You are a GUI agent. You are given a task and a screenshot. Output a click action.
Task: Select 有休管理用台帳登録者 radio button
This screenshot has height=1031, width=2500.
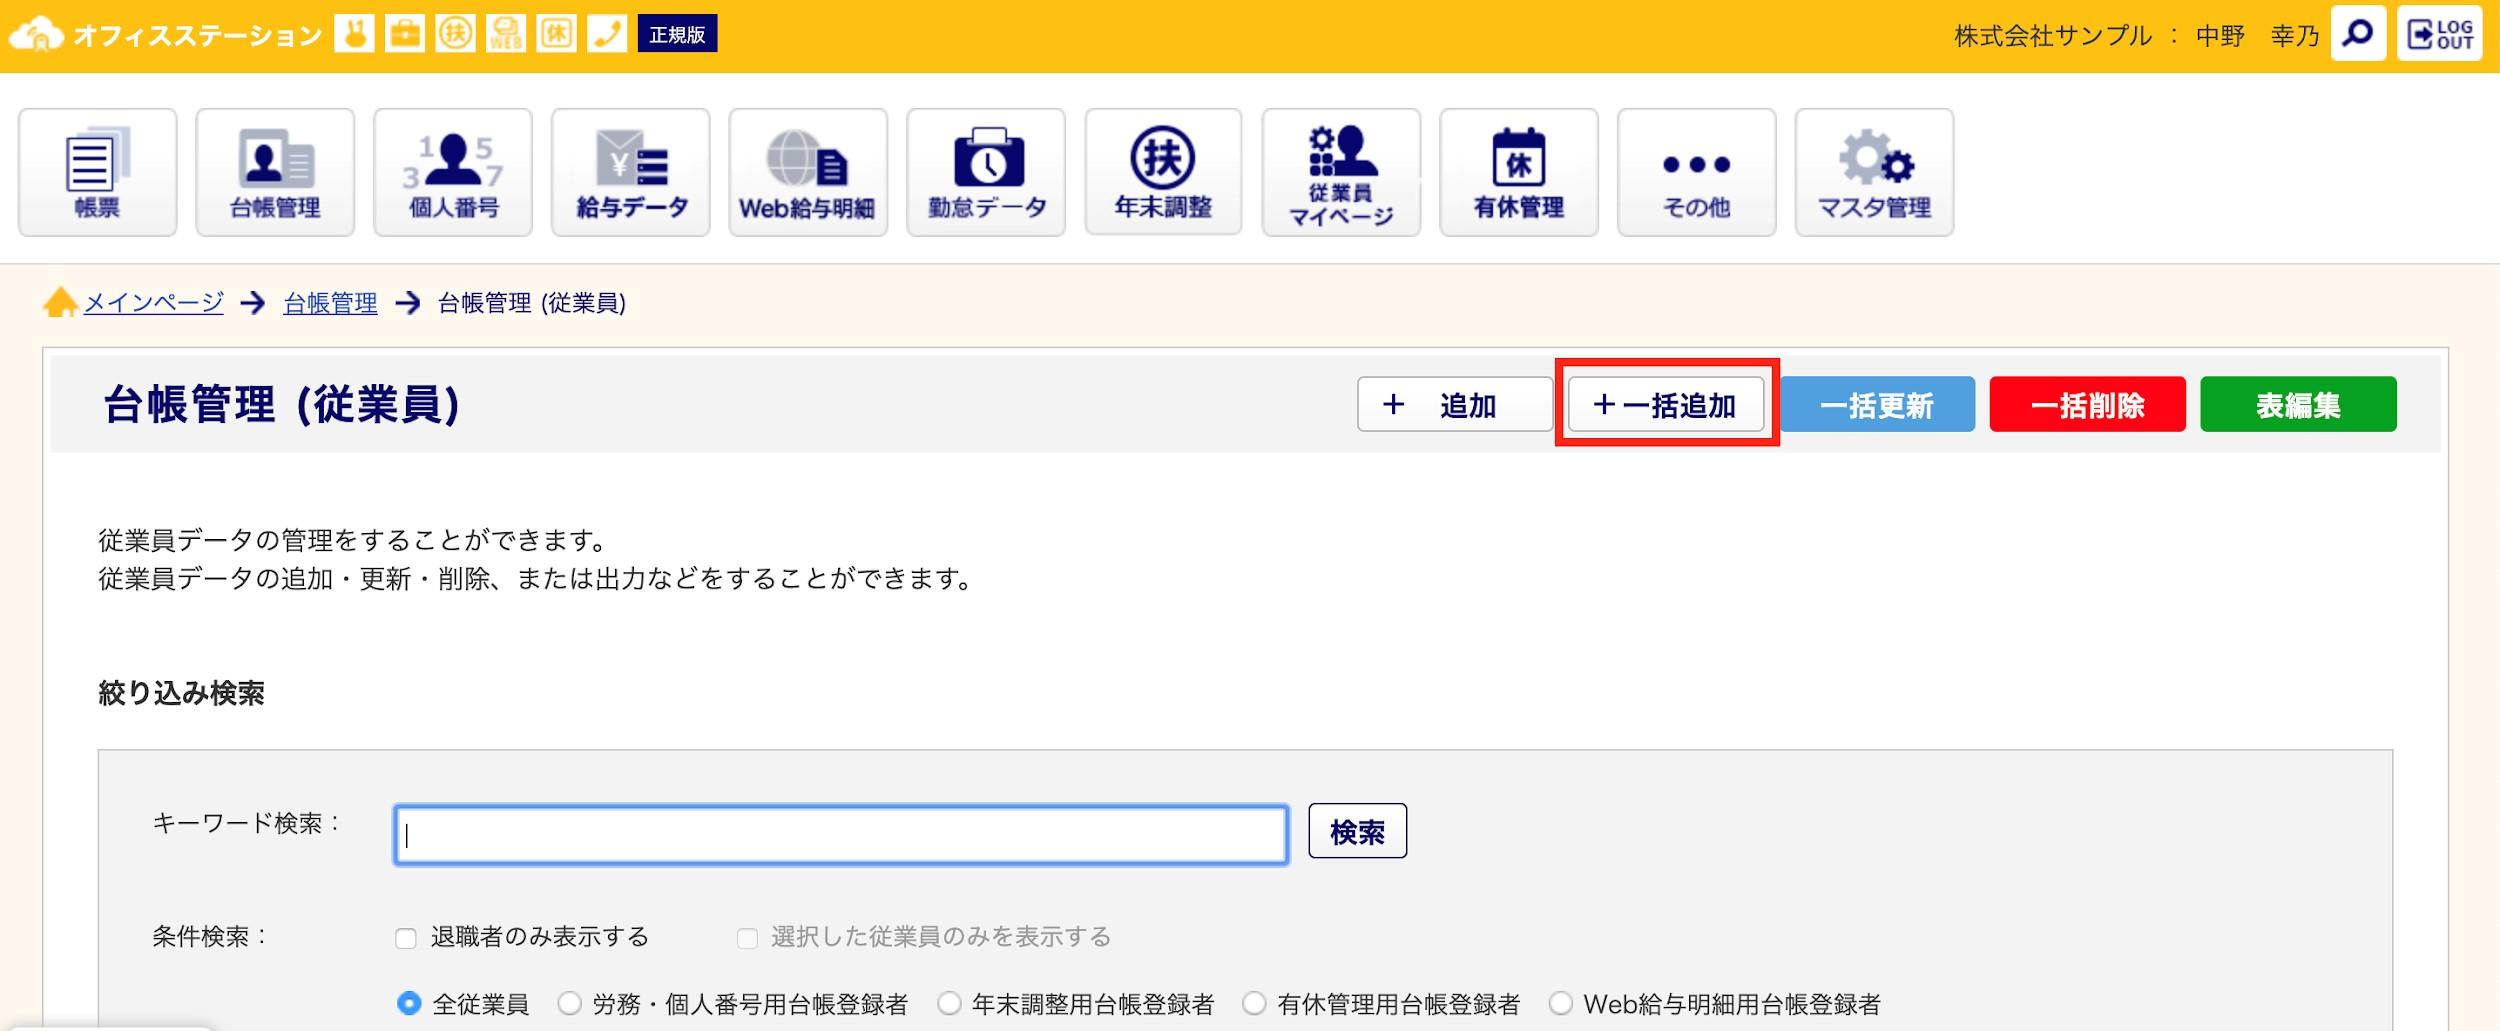coord(1254,1003)
